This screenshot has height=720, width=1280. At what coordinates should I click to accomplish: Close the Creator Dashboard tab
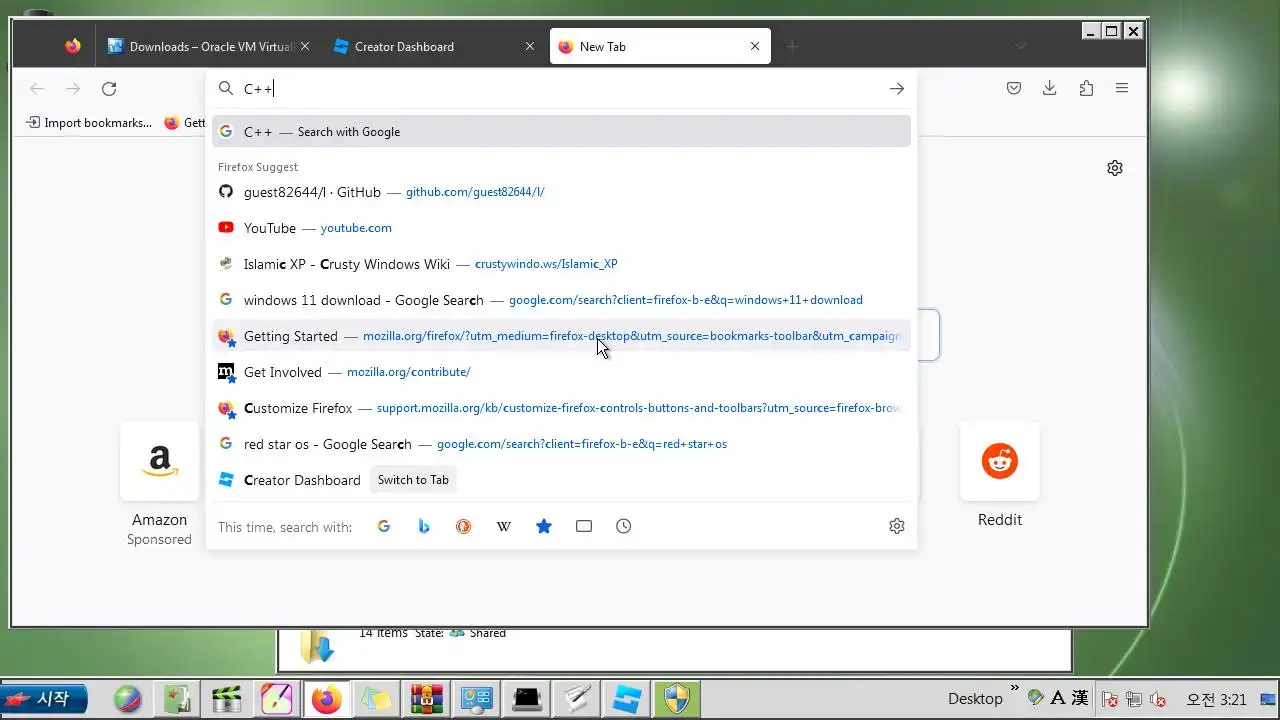(531, 46)
